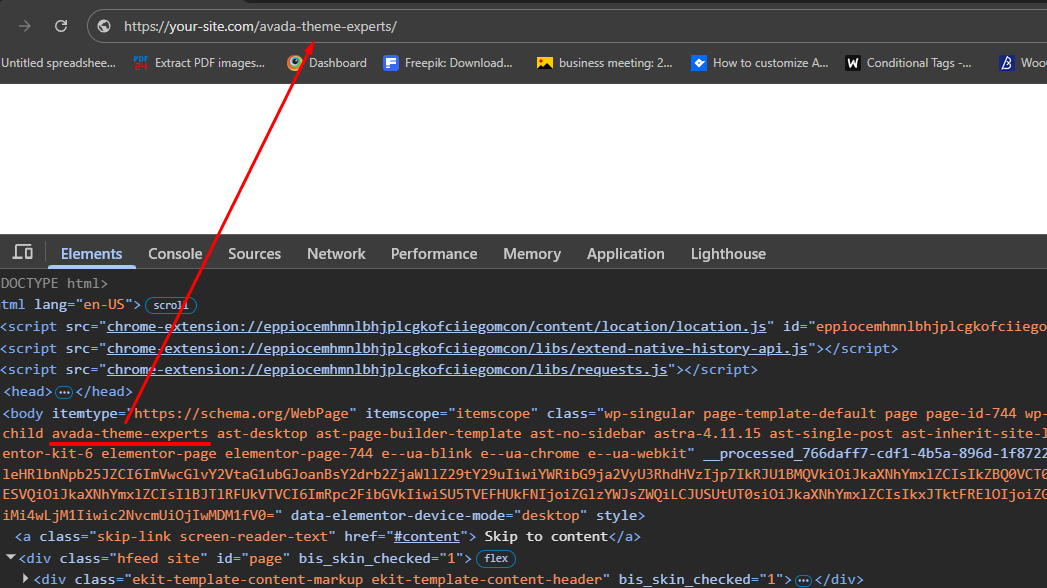Click the flex badge on page div
The height and width of the screenshot is (588, 1047).
tap(496, 558)
